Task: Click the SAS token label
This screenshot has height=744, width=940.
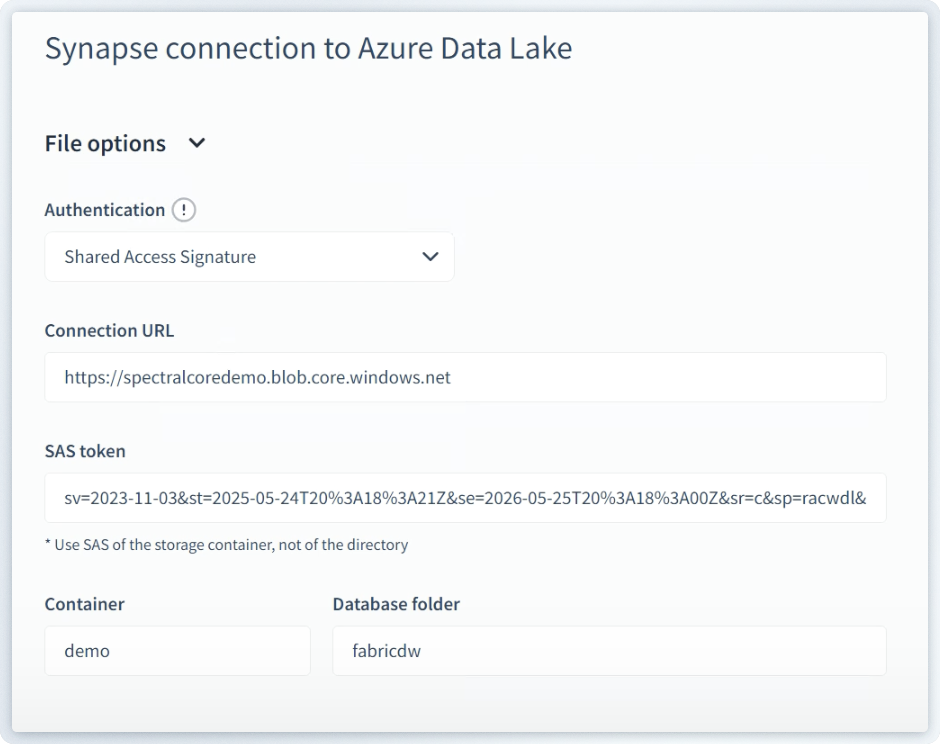Action: point(85,451)
